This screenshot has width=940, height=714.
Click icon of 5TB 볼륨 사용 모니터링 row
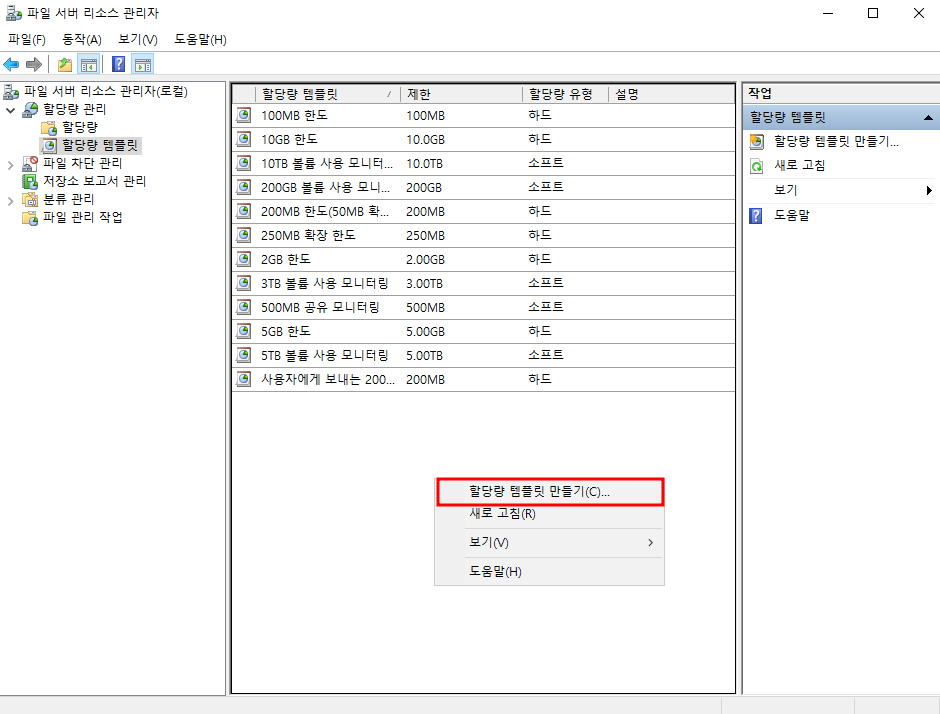click(x=243, y=355)
